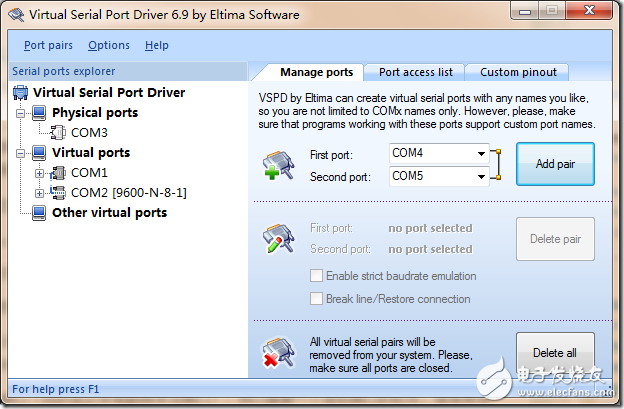Viewport: 624px width, 409px height.
Task: Click the Delete all button
Action: click(555, 353)
